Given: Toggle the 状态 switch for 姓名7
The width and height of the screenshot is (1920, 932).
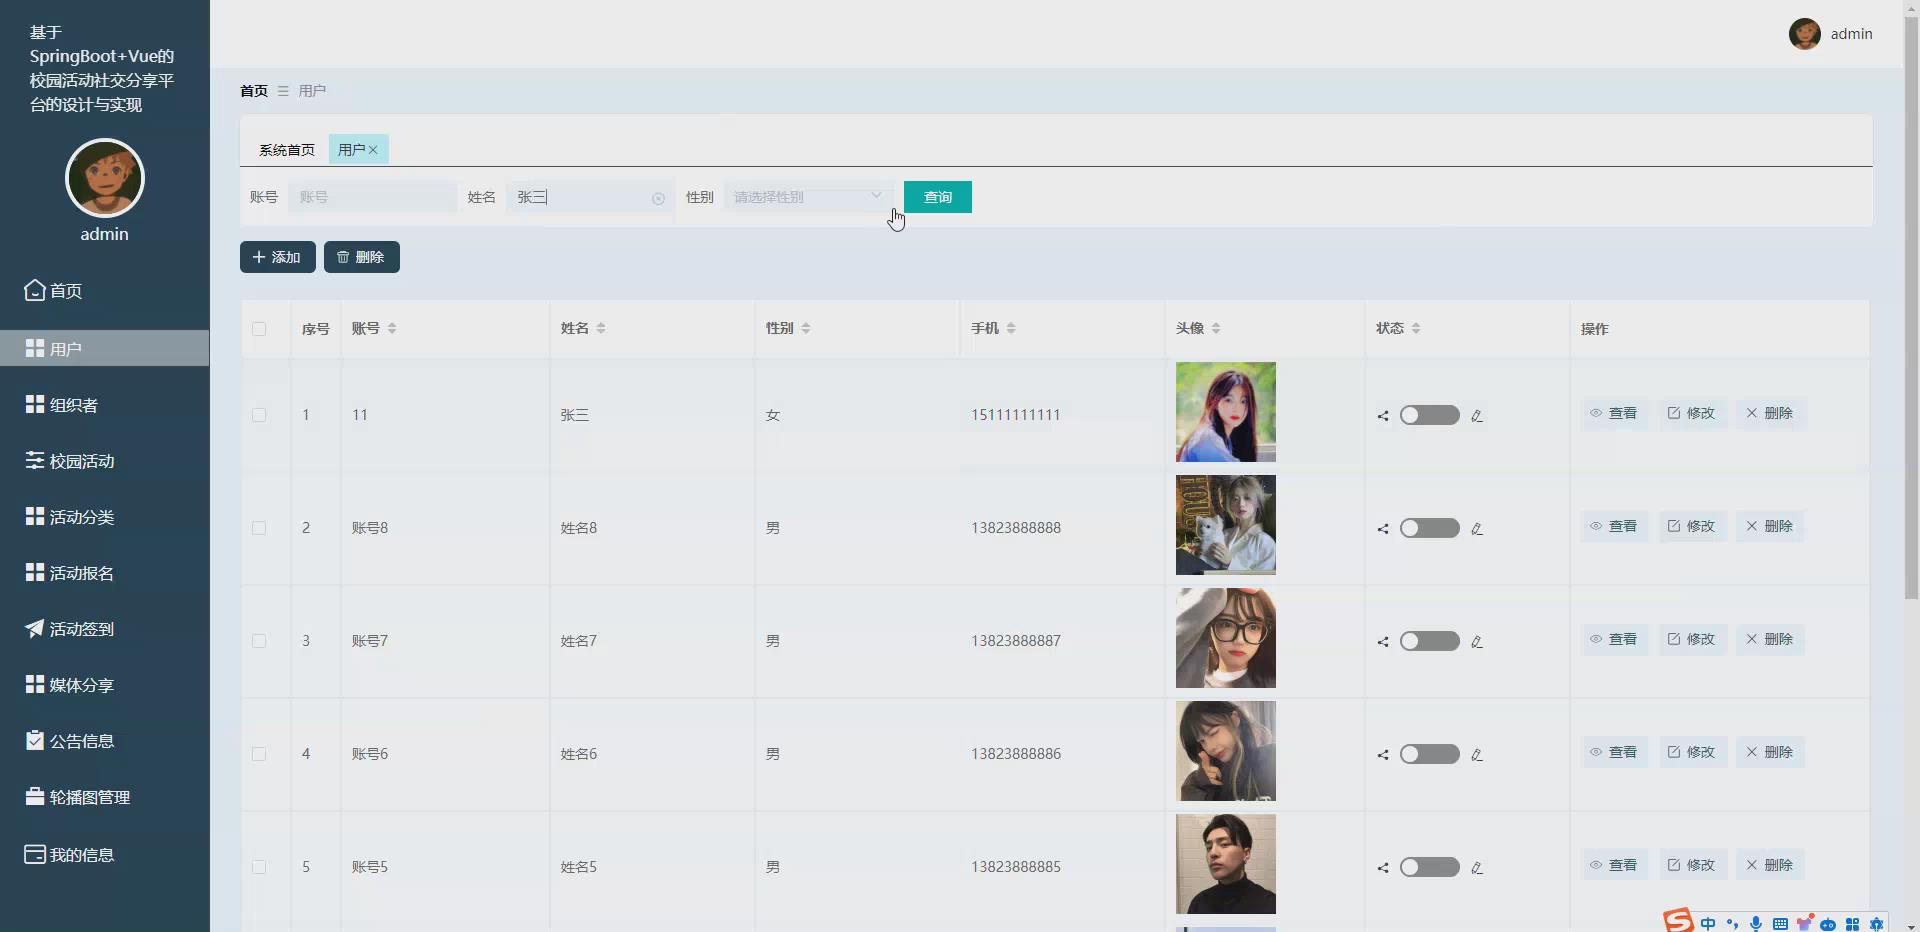Looking at the screenshot, I should pyautogui.click(x=1429, y=641).
